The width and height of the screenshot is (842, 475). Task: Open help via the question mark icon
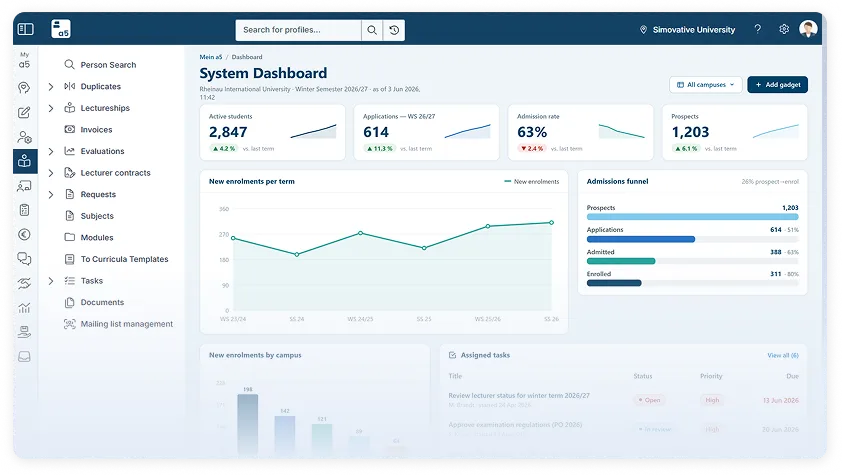click(x=757, y=29)
